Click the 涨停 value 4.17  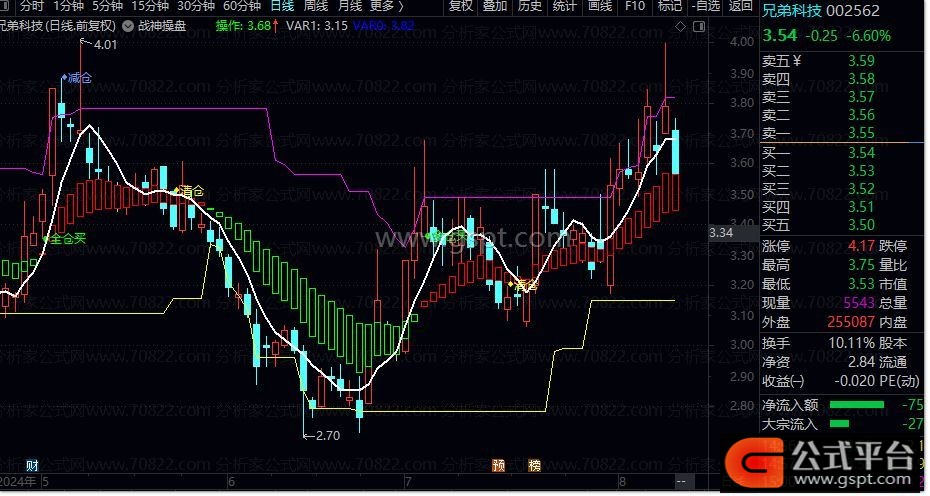coord(861,246)
